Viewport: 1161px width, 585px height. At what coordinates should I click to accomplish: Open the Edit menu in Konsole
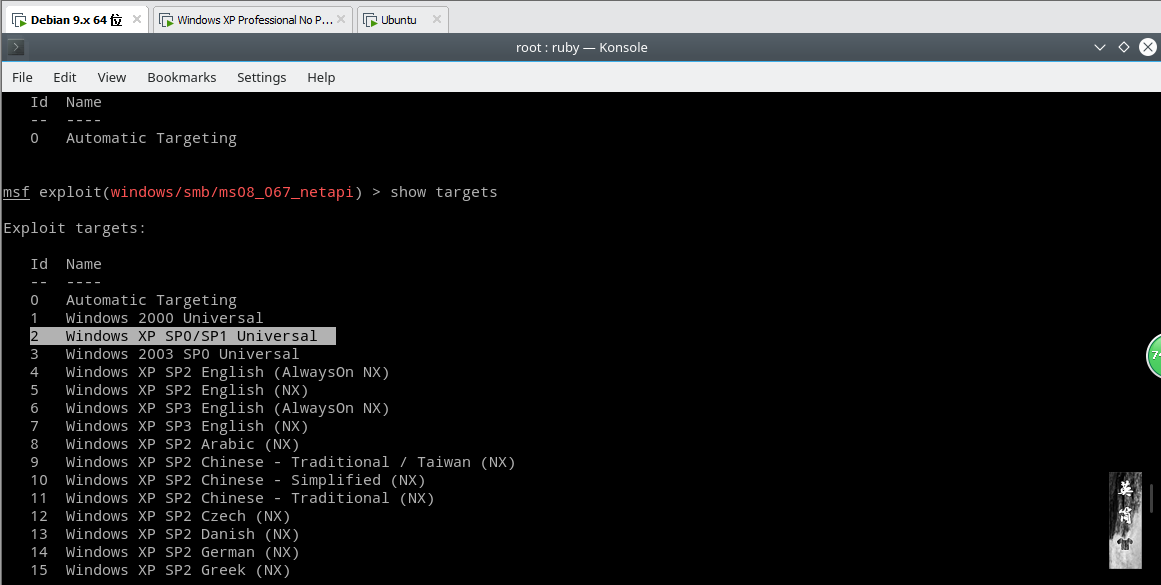[64, 77]
